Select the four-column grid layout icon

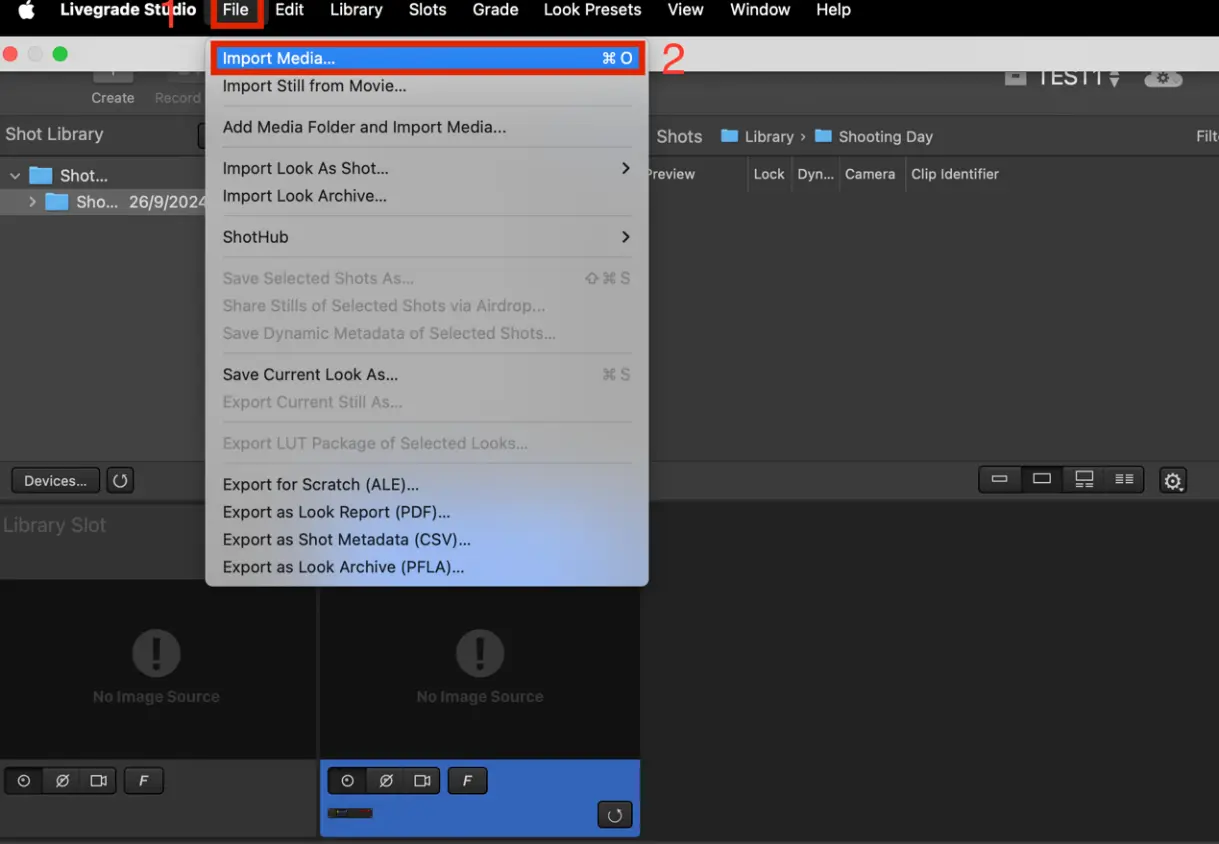click(1124, 480)
